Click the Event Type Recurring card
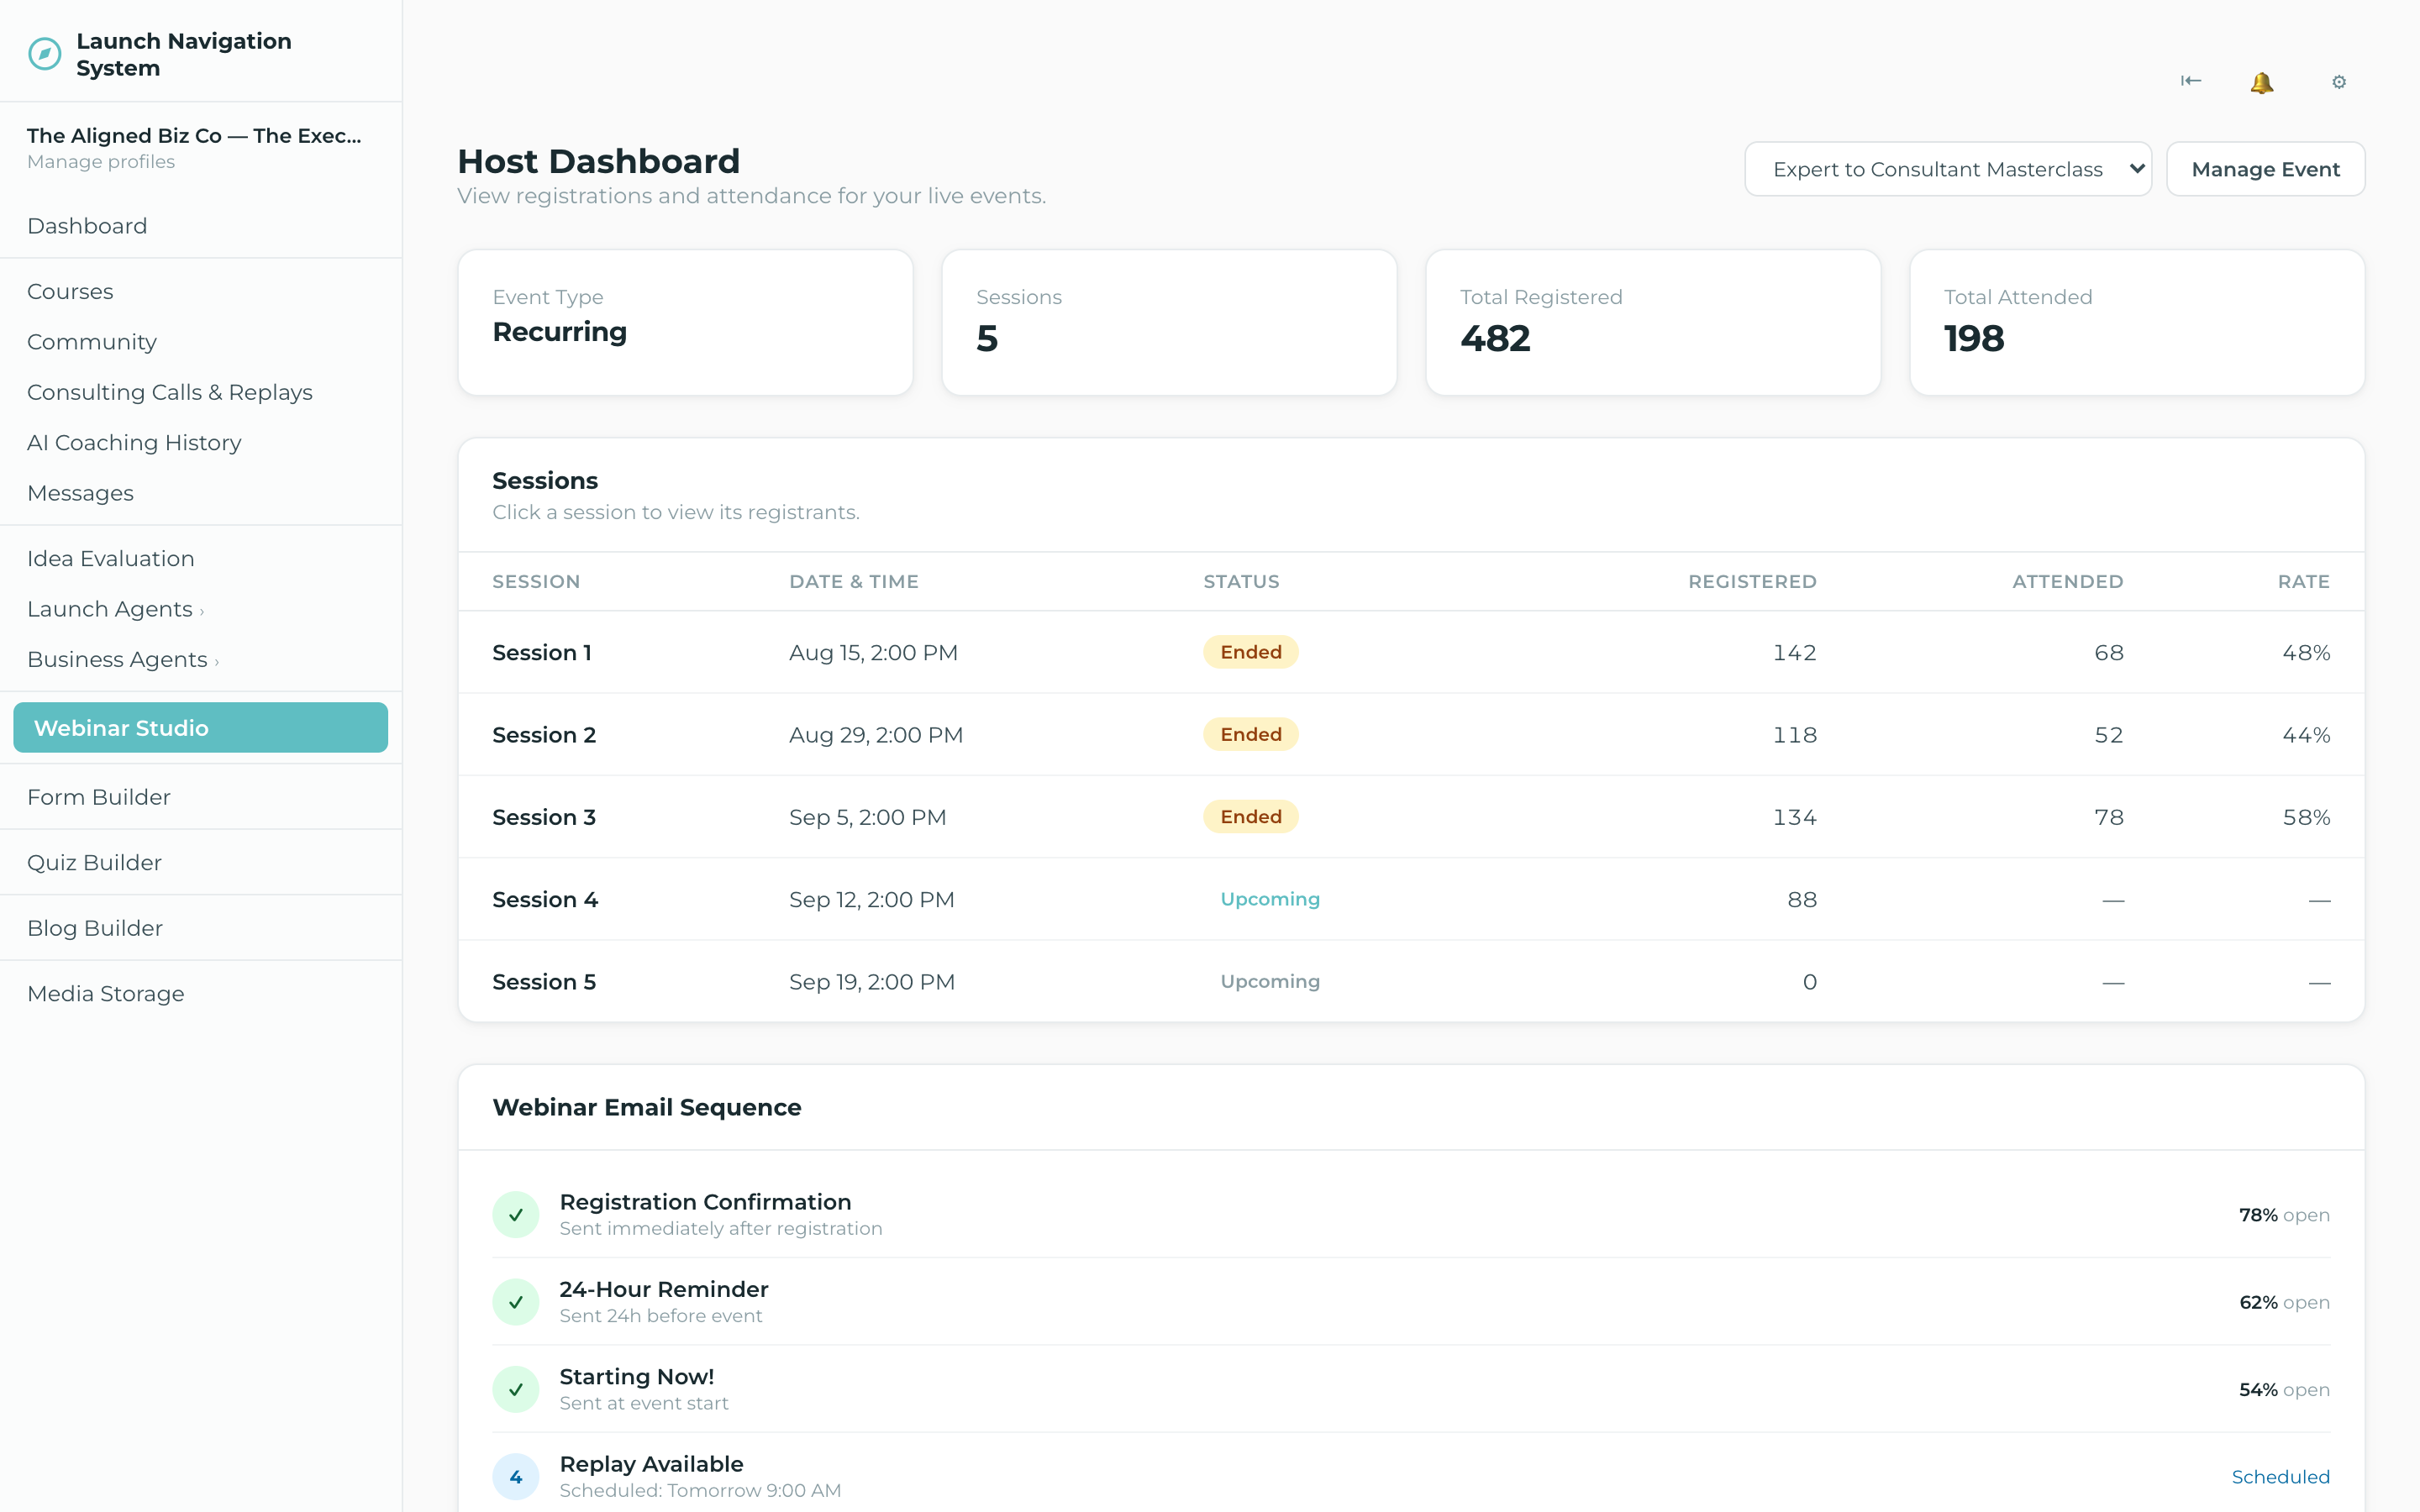This screenshot has width=2420, height=1512. 685,322
